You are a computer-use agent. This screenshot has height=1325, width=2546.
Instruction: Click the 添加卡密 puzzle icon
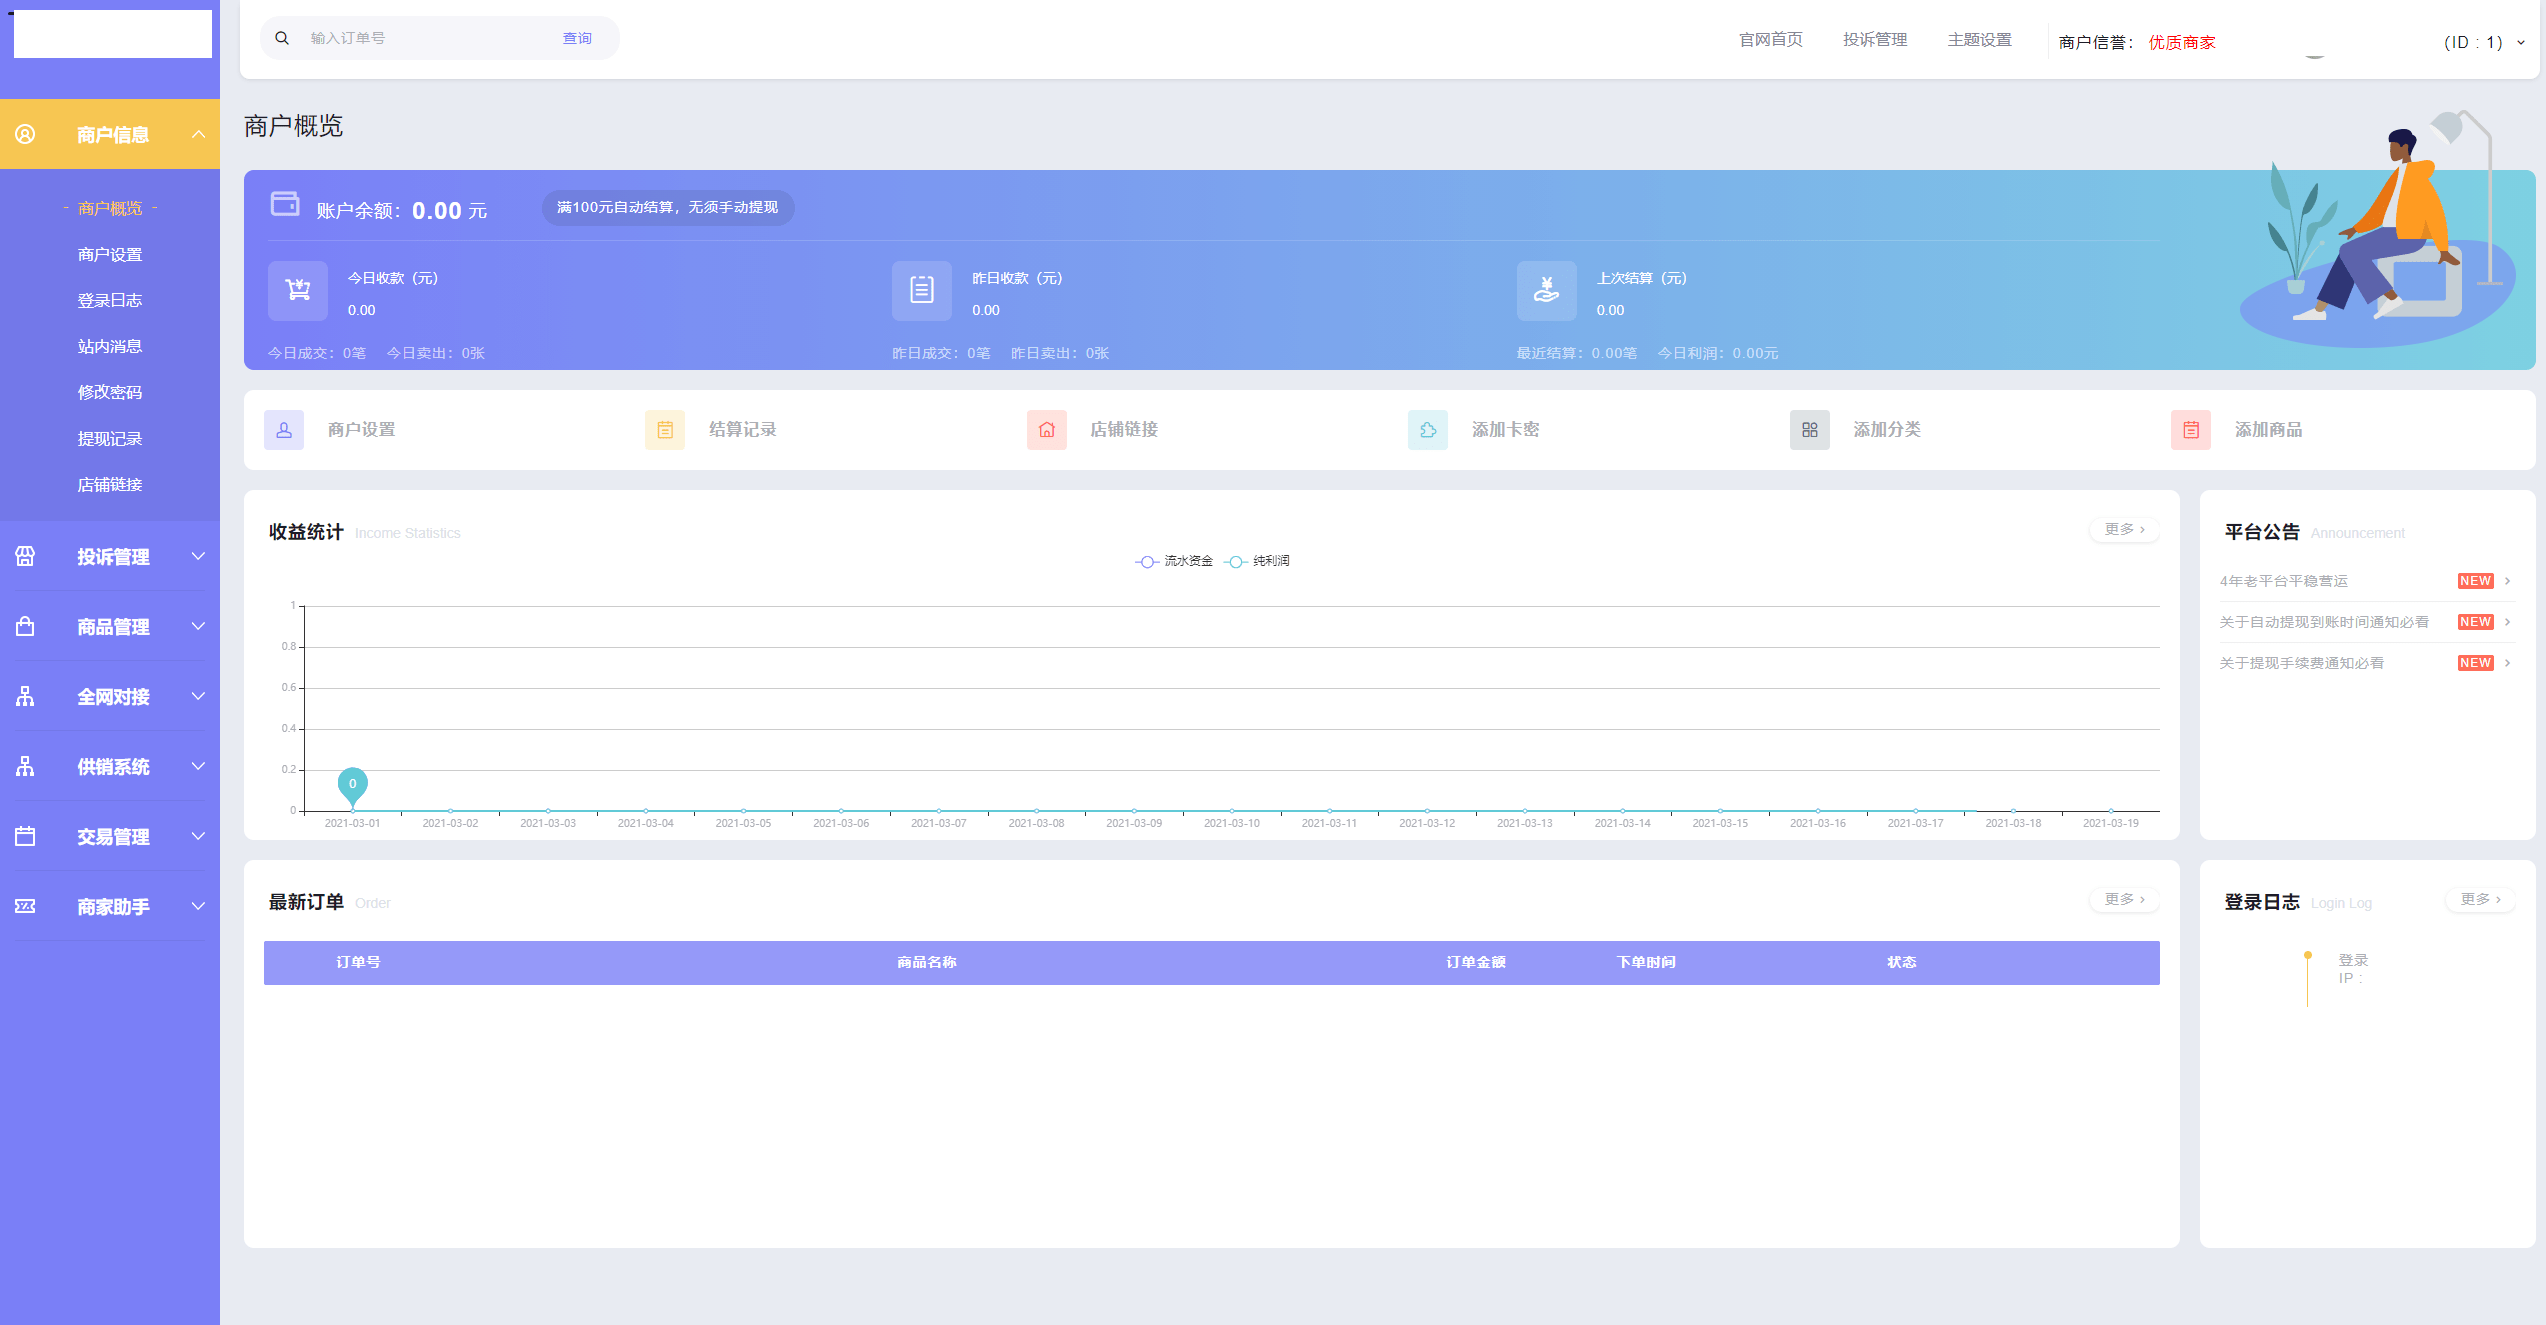click(1428, 430)
